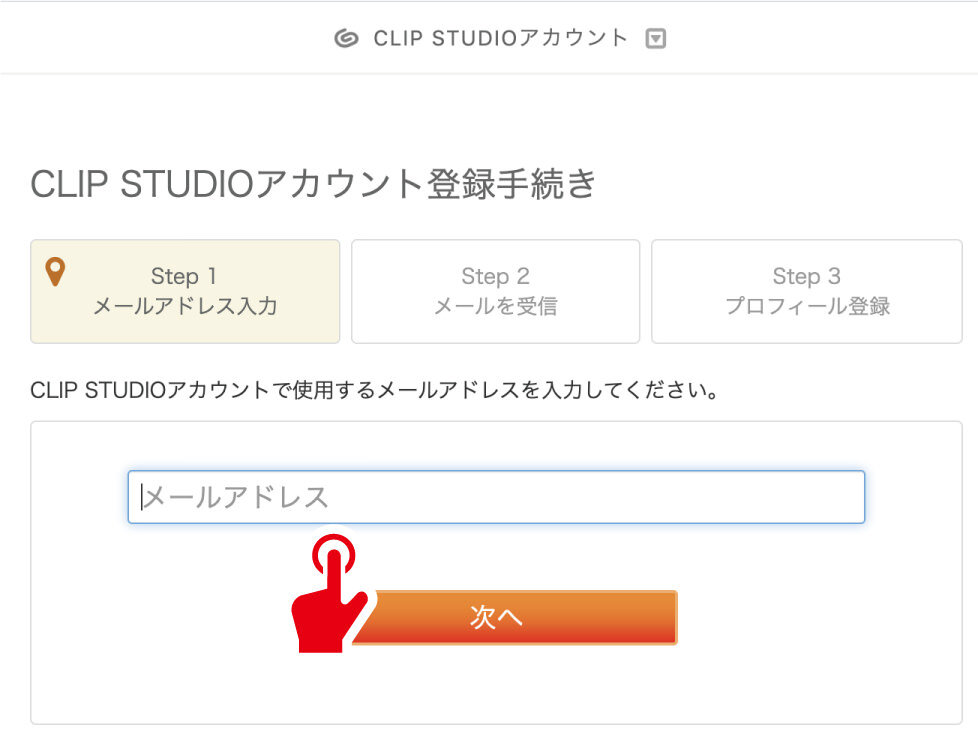This screenshot has height=750, width=978.
Task: Click the メールを受信 caption
Action: (x=495, y=306)
